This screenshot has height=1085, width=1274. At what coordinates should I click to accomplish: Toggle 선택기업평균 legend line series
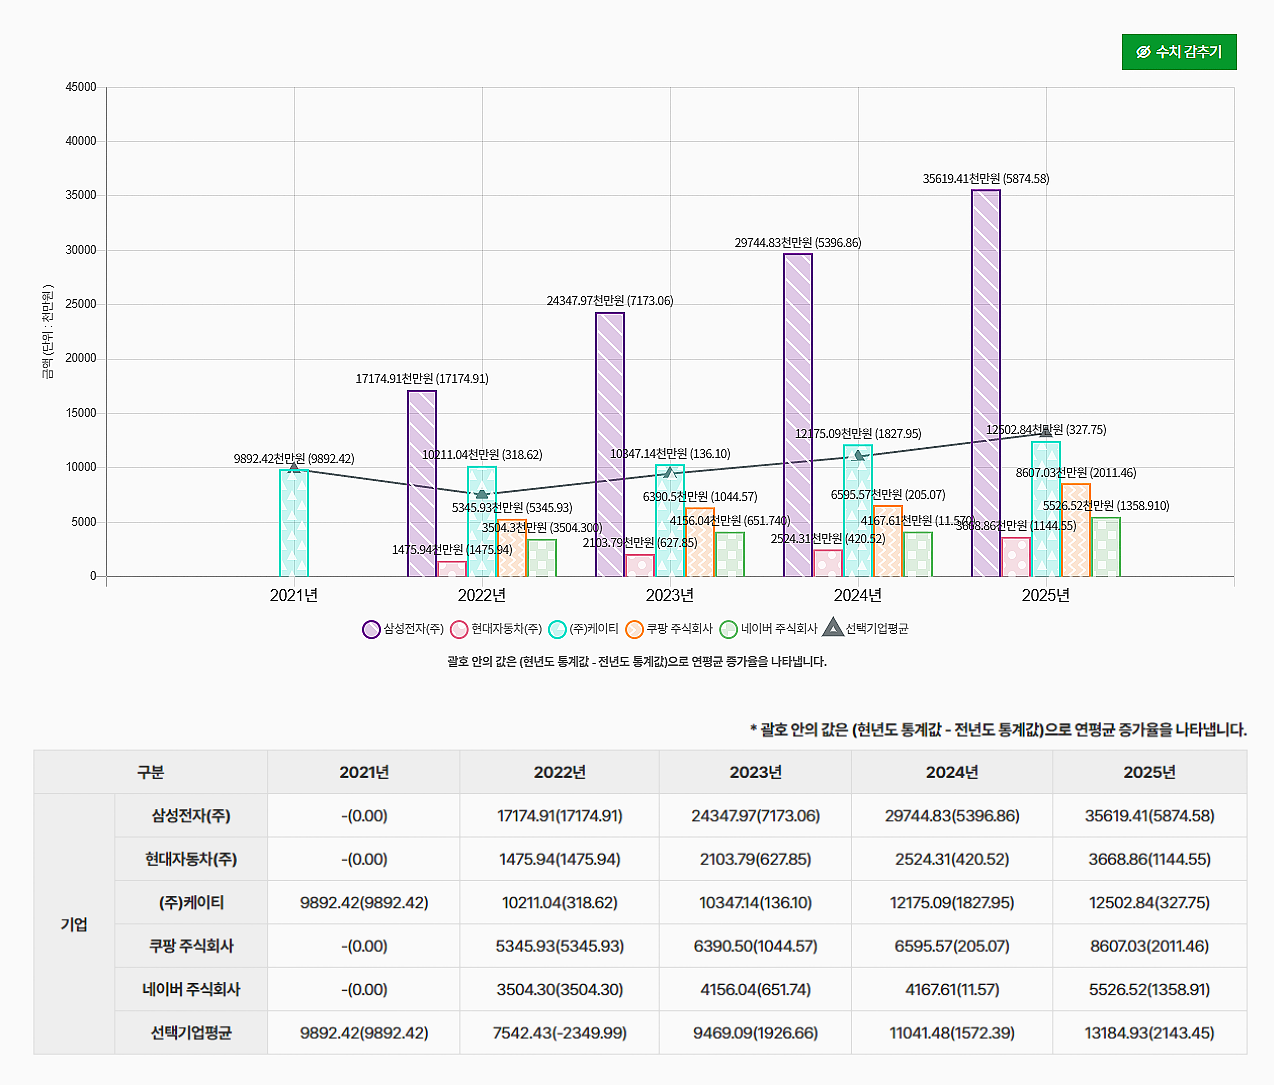[x=865, y=628]
